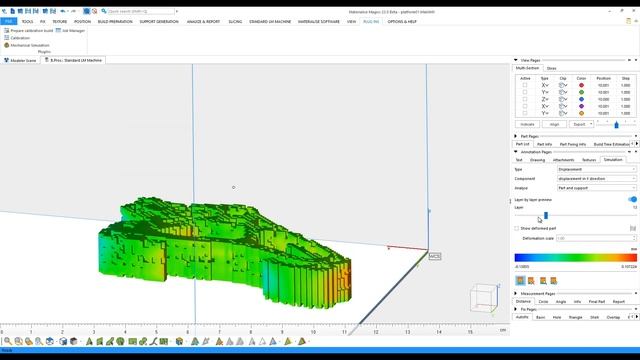Check the Show deformed part checkbox
Viewport: 640px width, 360px height.
[517, 228]
